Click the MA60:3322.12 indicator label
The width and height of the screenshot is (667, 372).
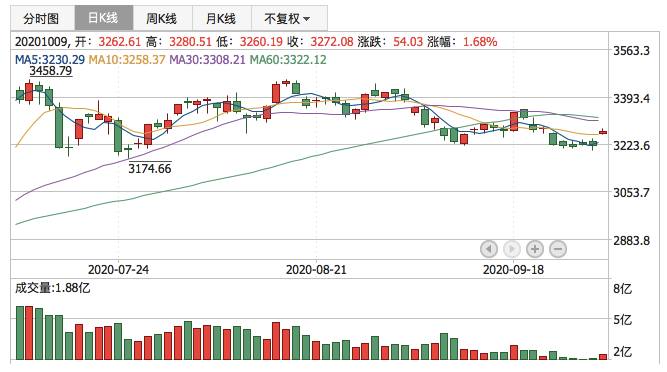click(x=288, y=60)
